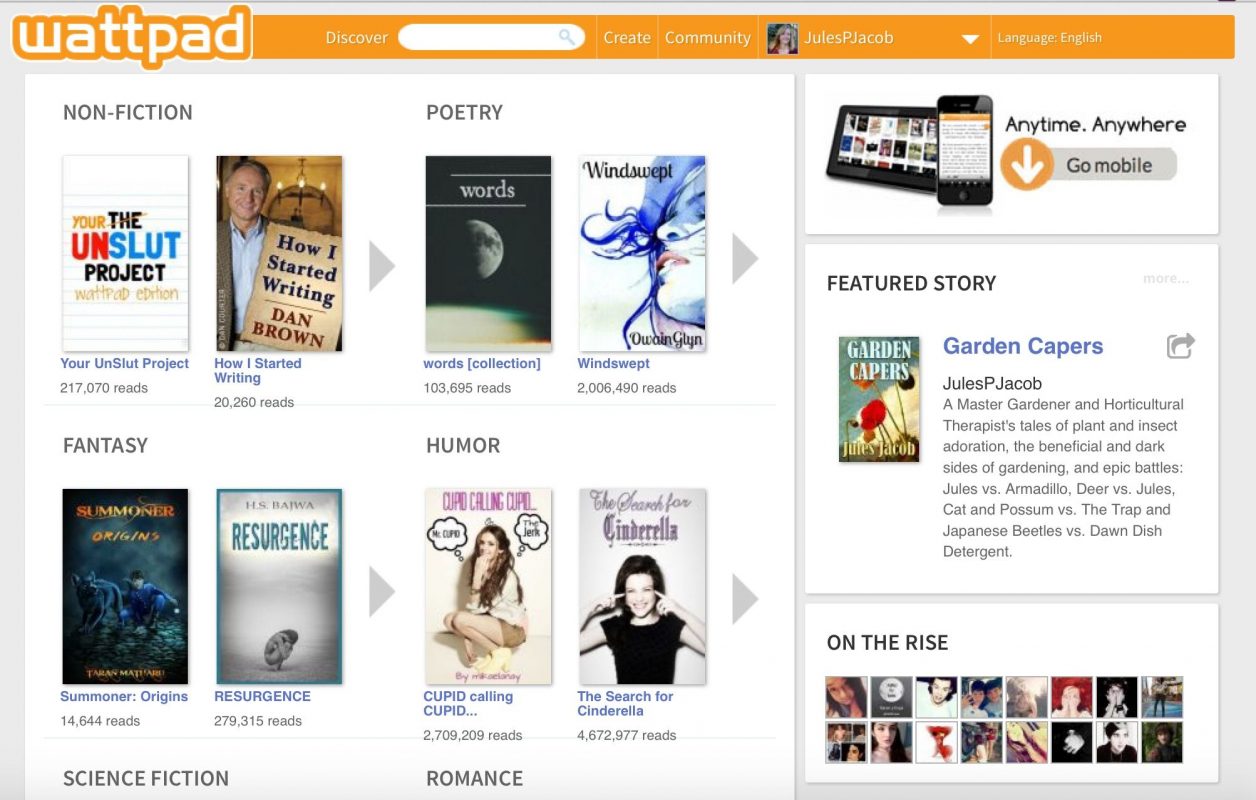Click the HUMOR section heading
The image size is (1256, 800).
(x=463, y=446)
